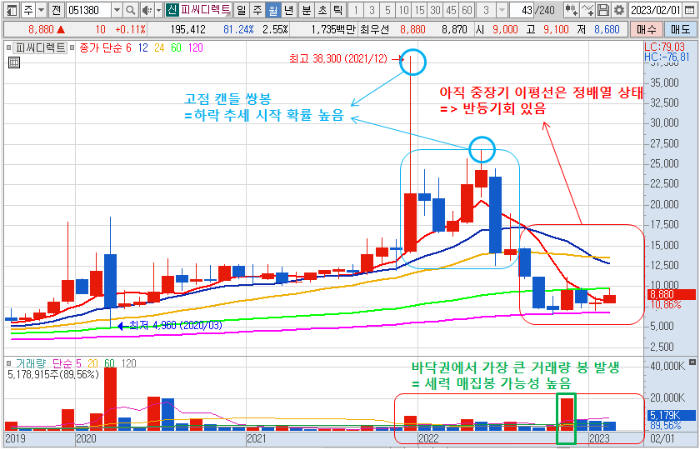Select interval button 10
The width and height of the screenshot is (700, 449).
pos(404,10)
